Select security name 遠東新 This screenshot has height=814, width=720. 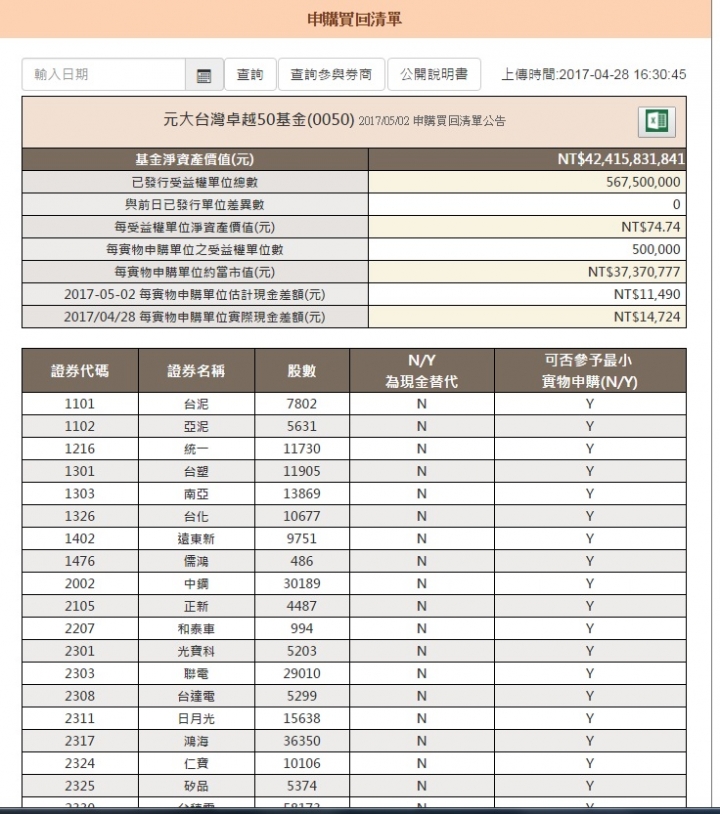click(x=196, y=539)
